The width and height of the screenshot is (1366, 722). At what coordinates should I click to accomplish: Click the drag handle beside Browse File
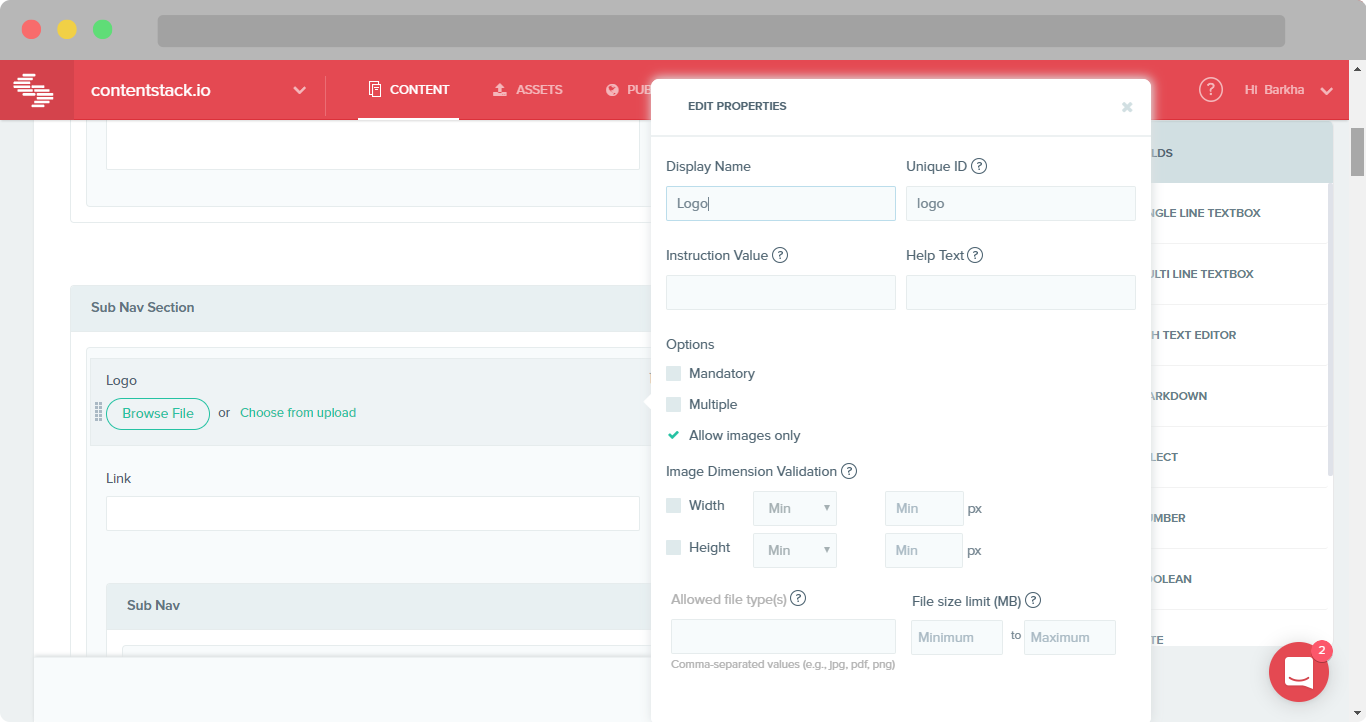(x=98, y=412)
